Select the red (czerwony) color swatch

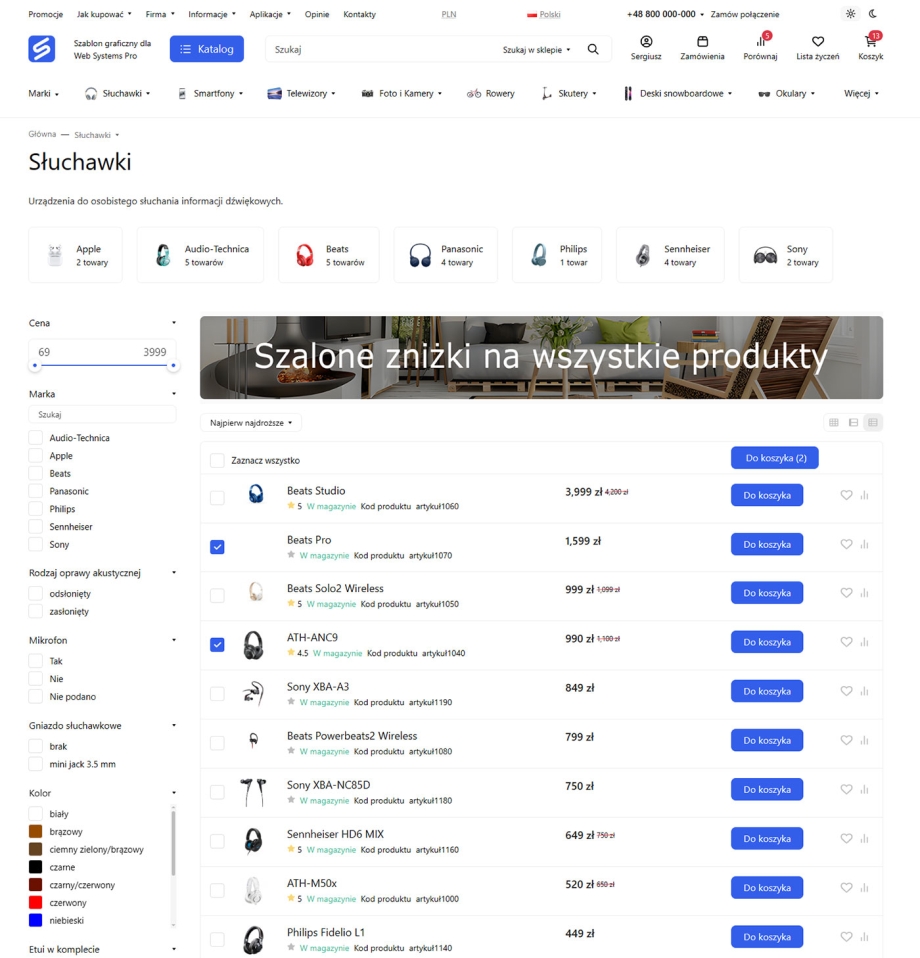36,903
